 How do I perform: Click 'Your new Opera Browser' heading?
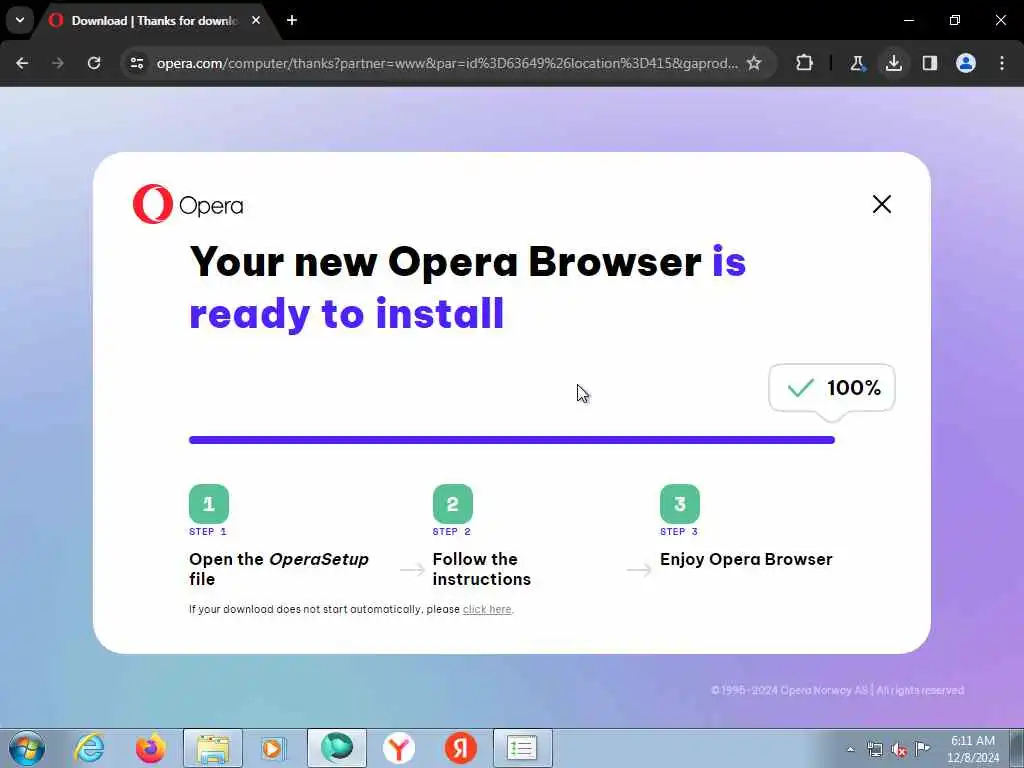coord(445,262)
